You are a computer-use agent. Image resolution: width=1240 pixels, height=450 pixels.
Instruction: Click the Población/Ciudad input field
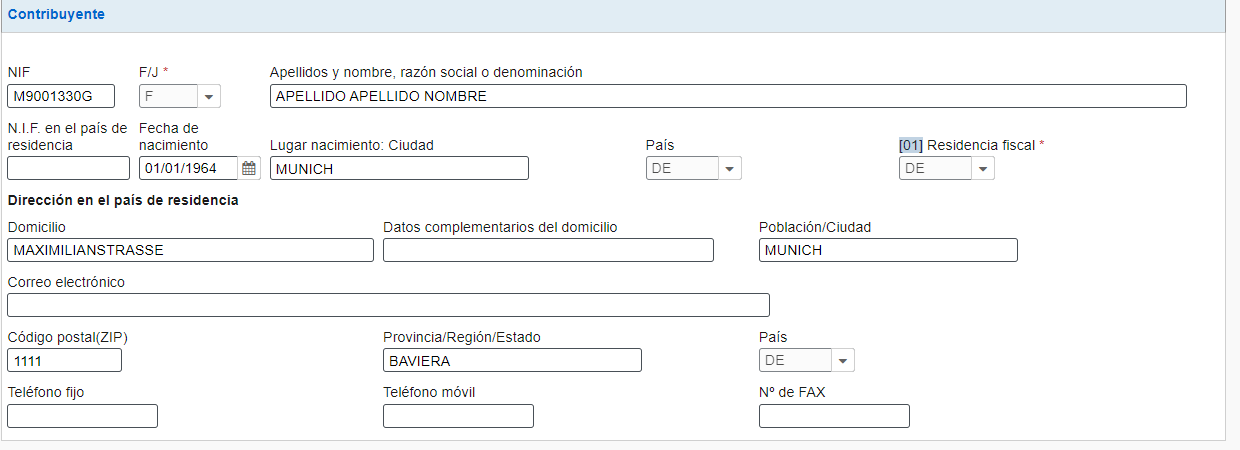coord(888,250)
